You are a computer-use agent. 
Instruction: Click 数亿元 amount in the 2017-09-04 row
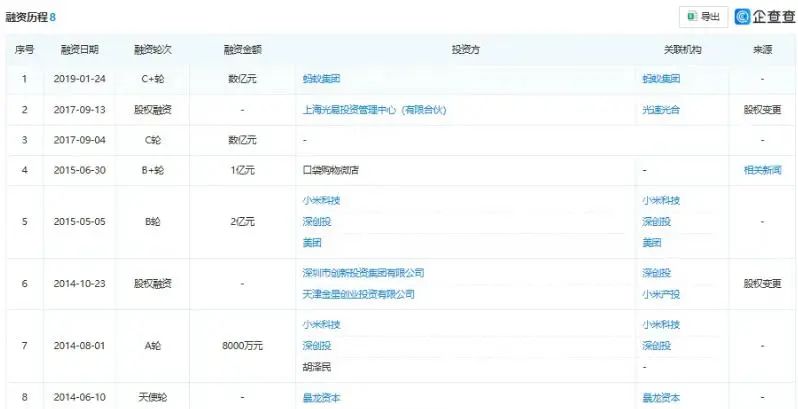[242, 140]
